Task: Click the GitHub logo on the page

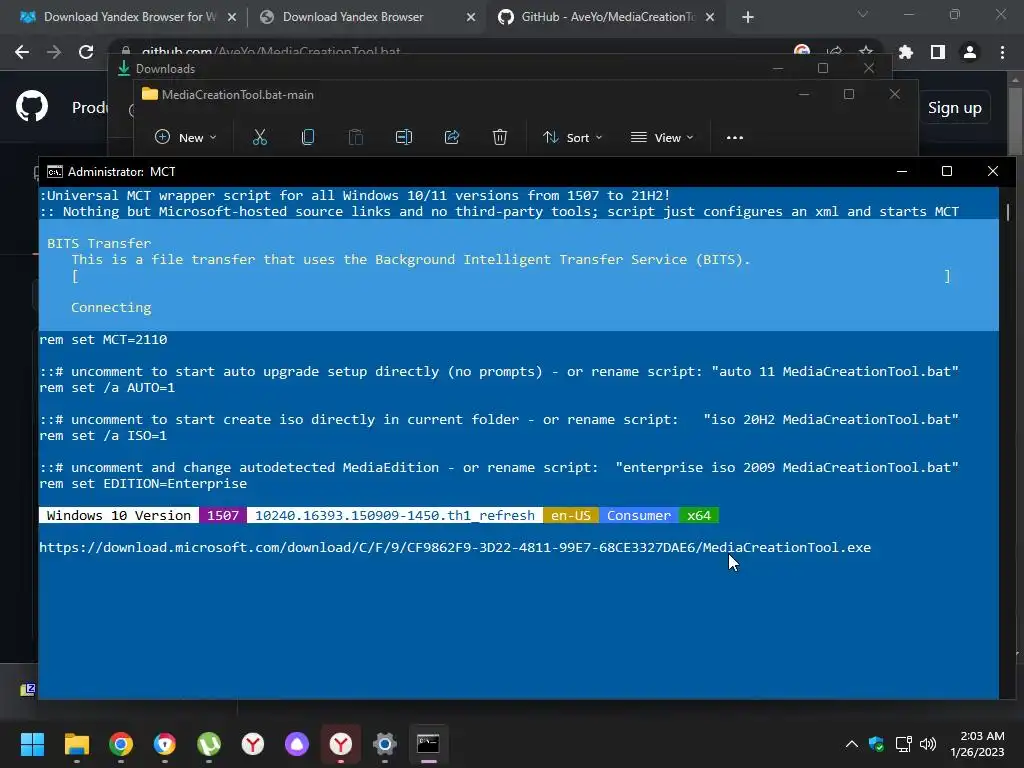Action: click(x=32, y=106)
